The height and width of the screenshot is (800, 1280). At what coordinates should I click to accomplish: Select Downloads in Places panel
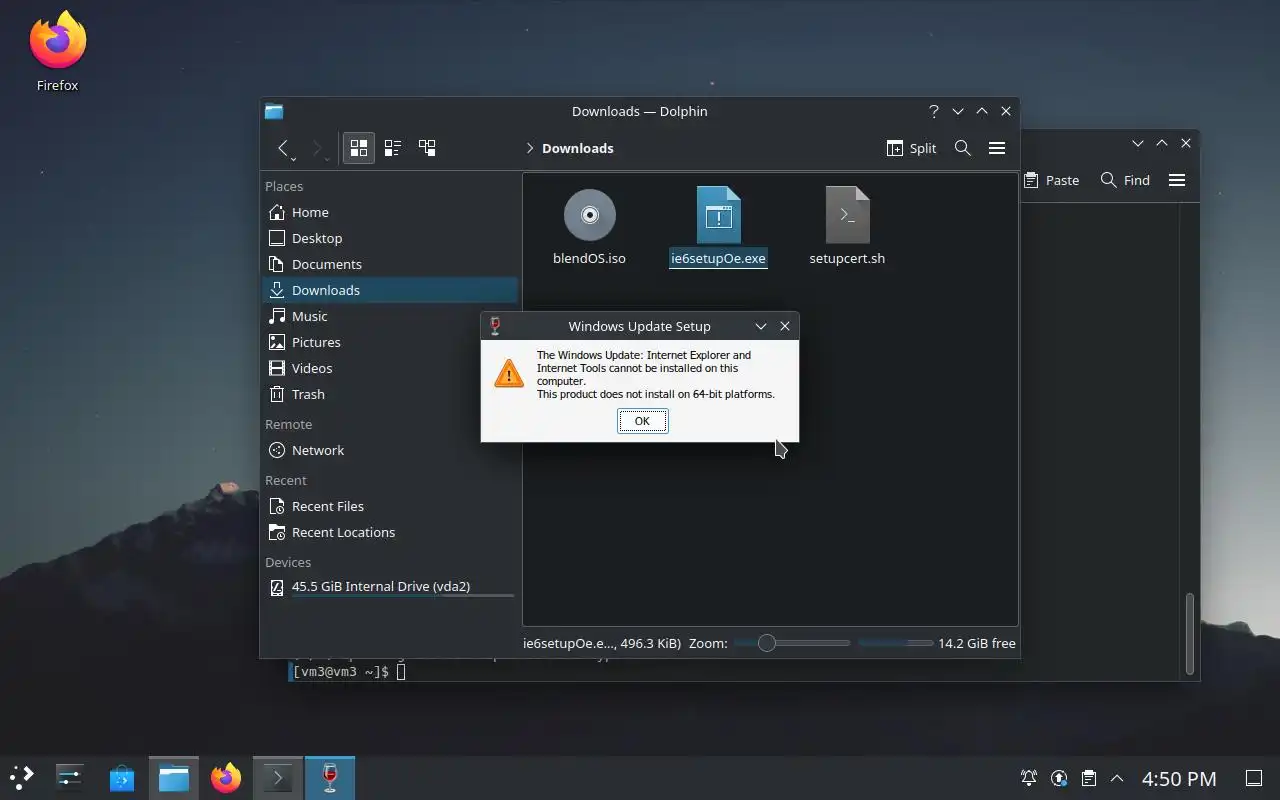(x=390, y=290)
